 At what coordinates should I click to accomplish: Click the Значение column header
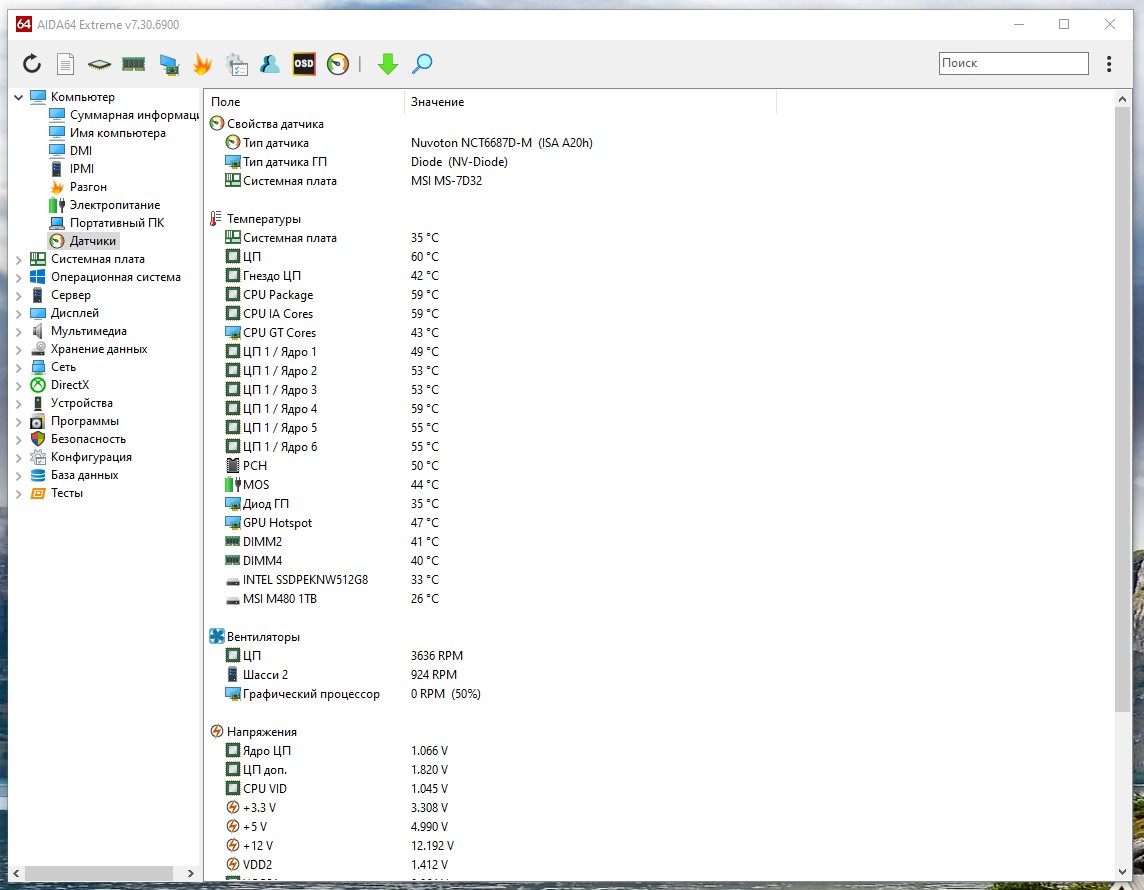coord(590,102)
